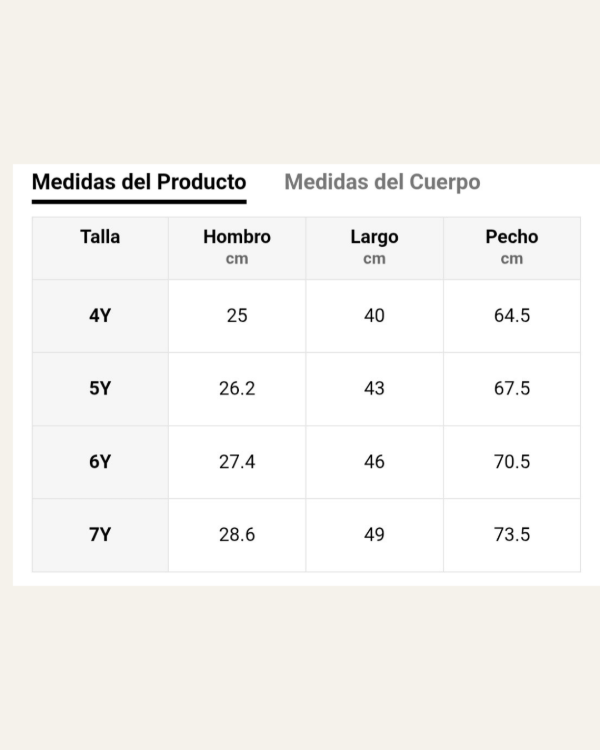Viewport: 600px width, 750px height.
Task: Click the Talla column header
Action: [x=100, y=237]
